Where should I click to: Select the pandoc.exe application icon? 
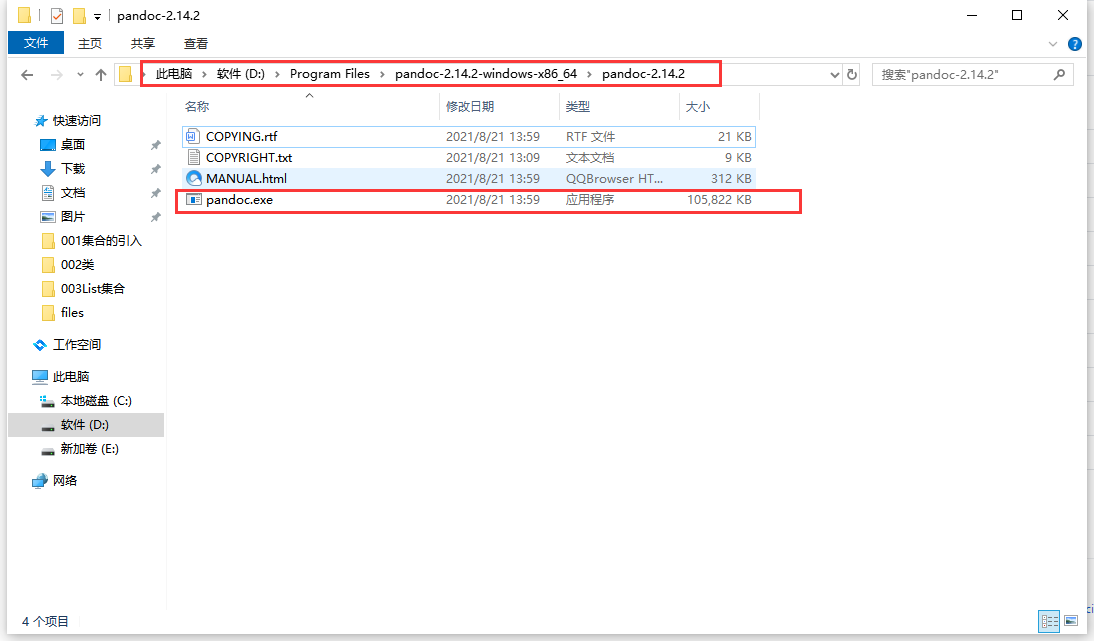point(193,199)
